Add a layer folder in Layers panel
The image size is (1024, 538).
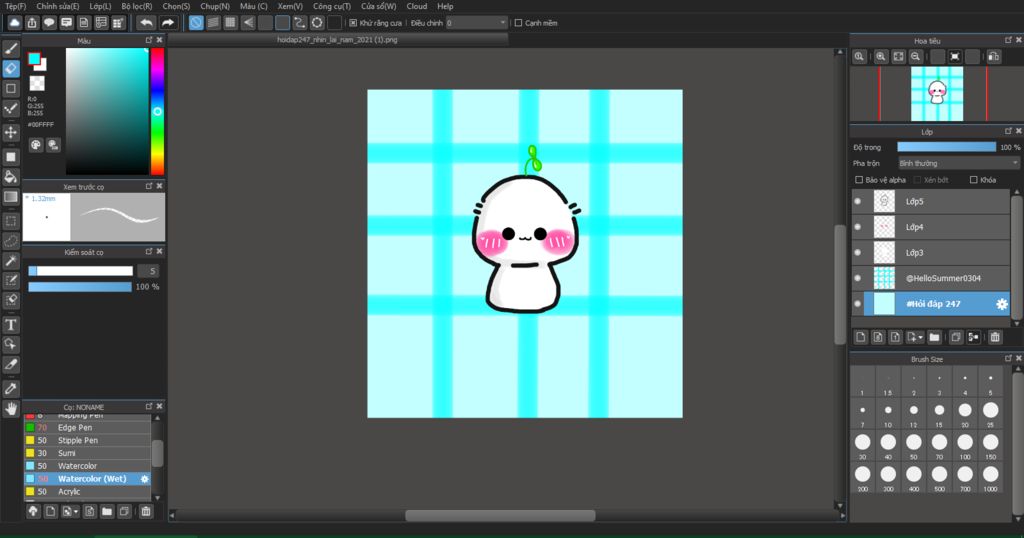click(x=935, y=337)
